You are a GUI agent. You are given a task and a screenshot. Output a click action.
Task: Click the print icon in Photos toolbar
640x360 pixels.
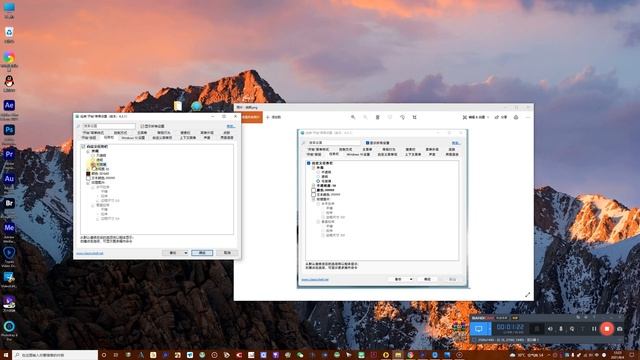coord(516,117)
